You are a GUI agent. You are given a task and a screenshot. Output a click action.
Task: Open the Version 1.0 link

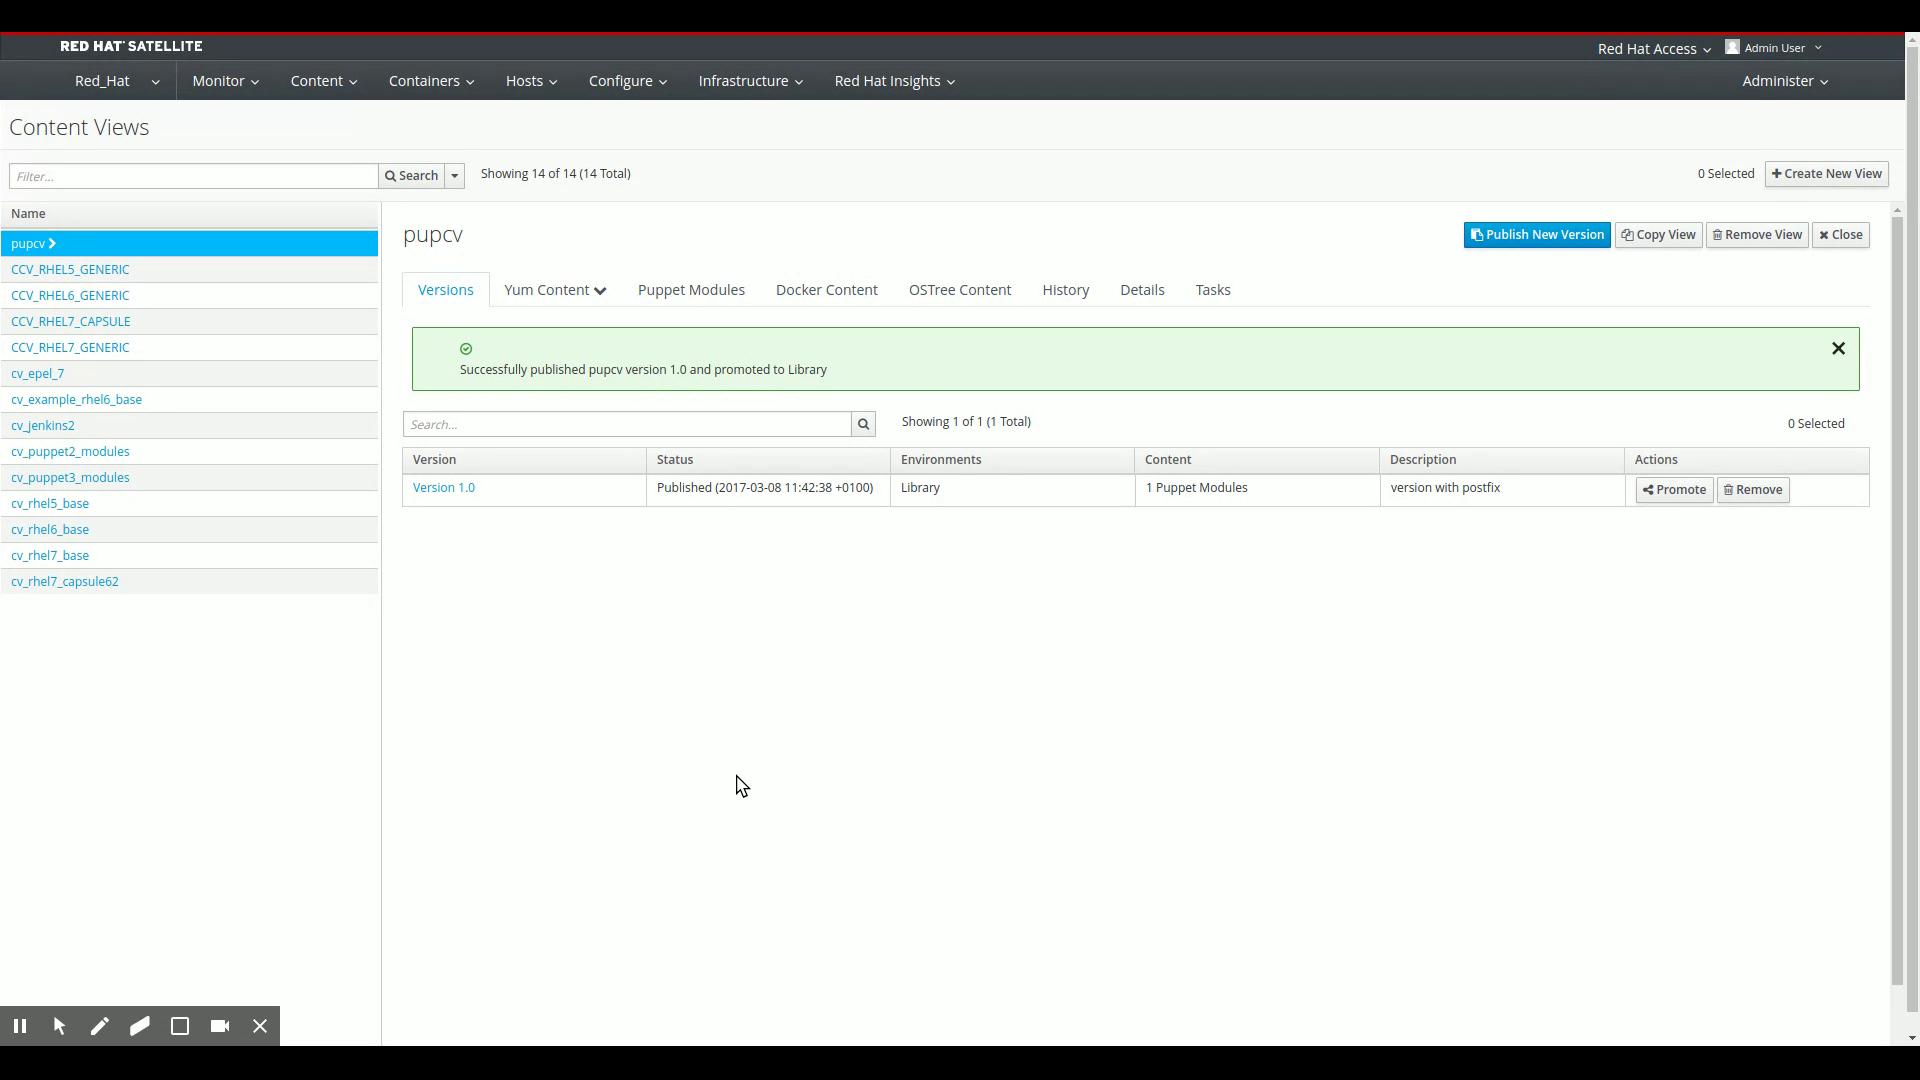tap(444, 488)
